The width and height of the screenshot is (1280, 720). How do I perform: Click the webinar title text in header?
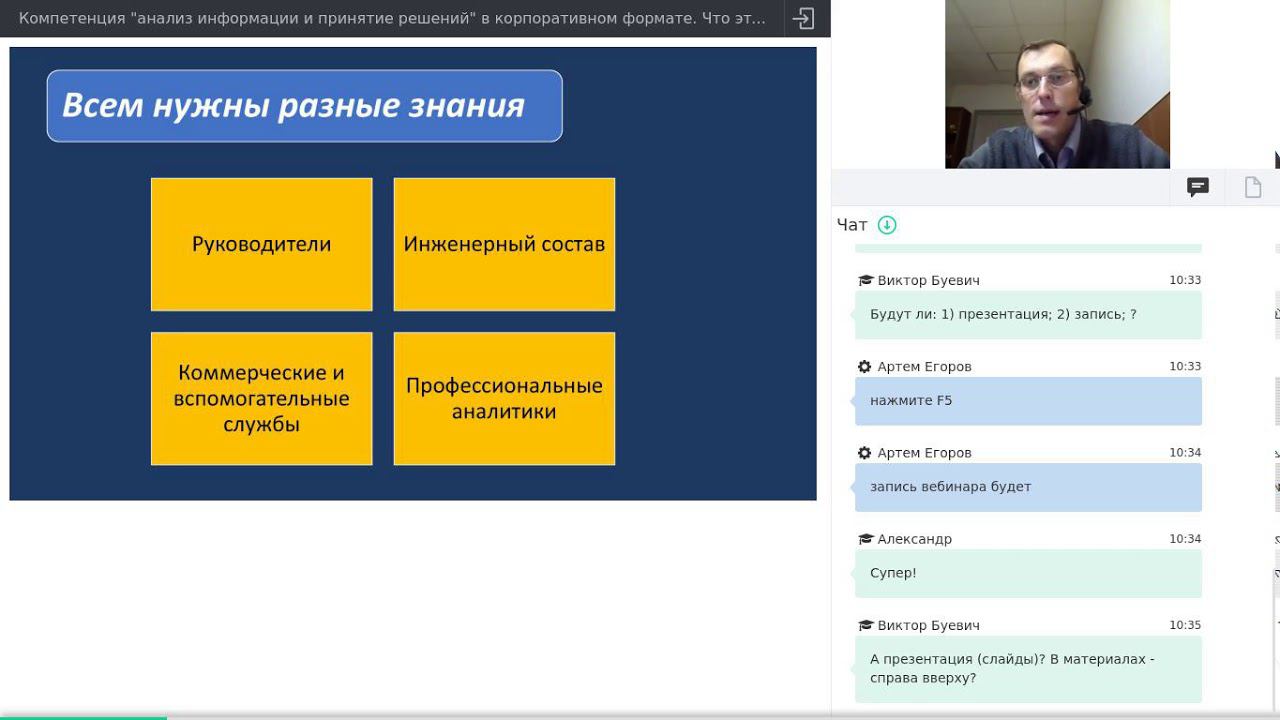(392, 18)
